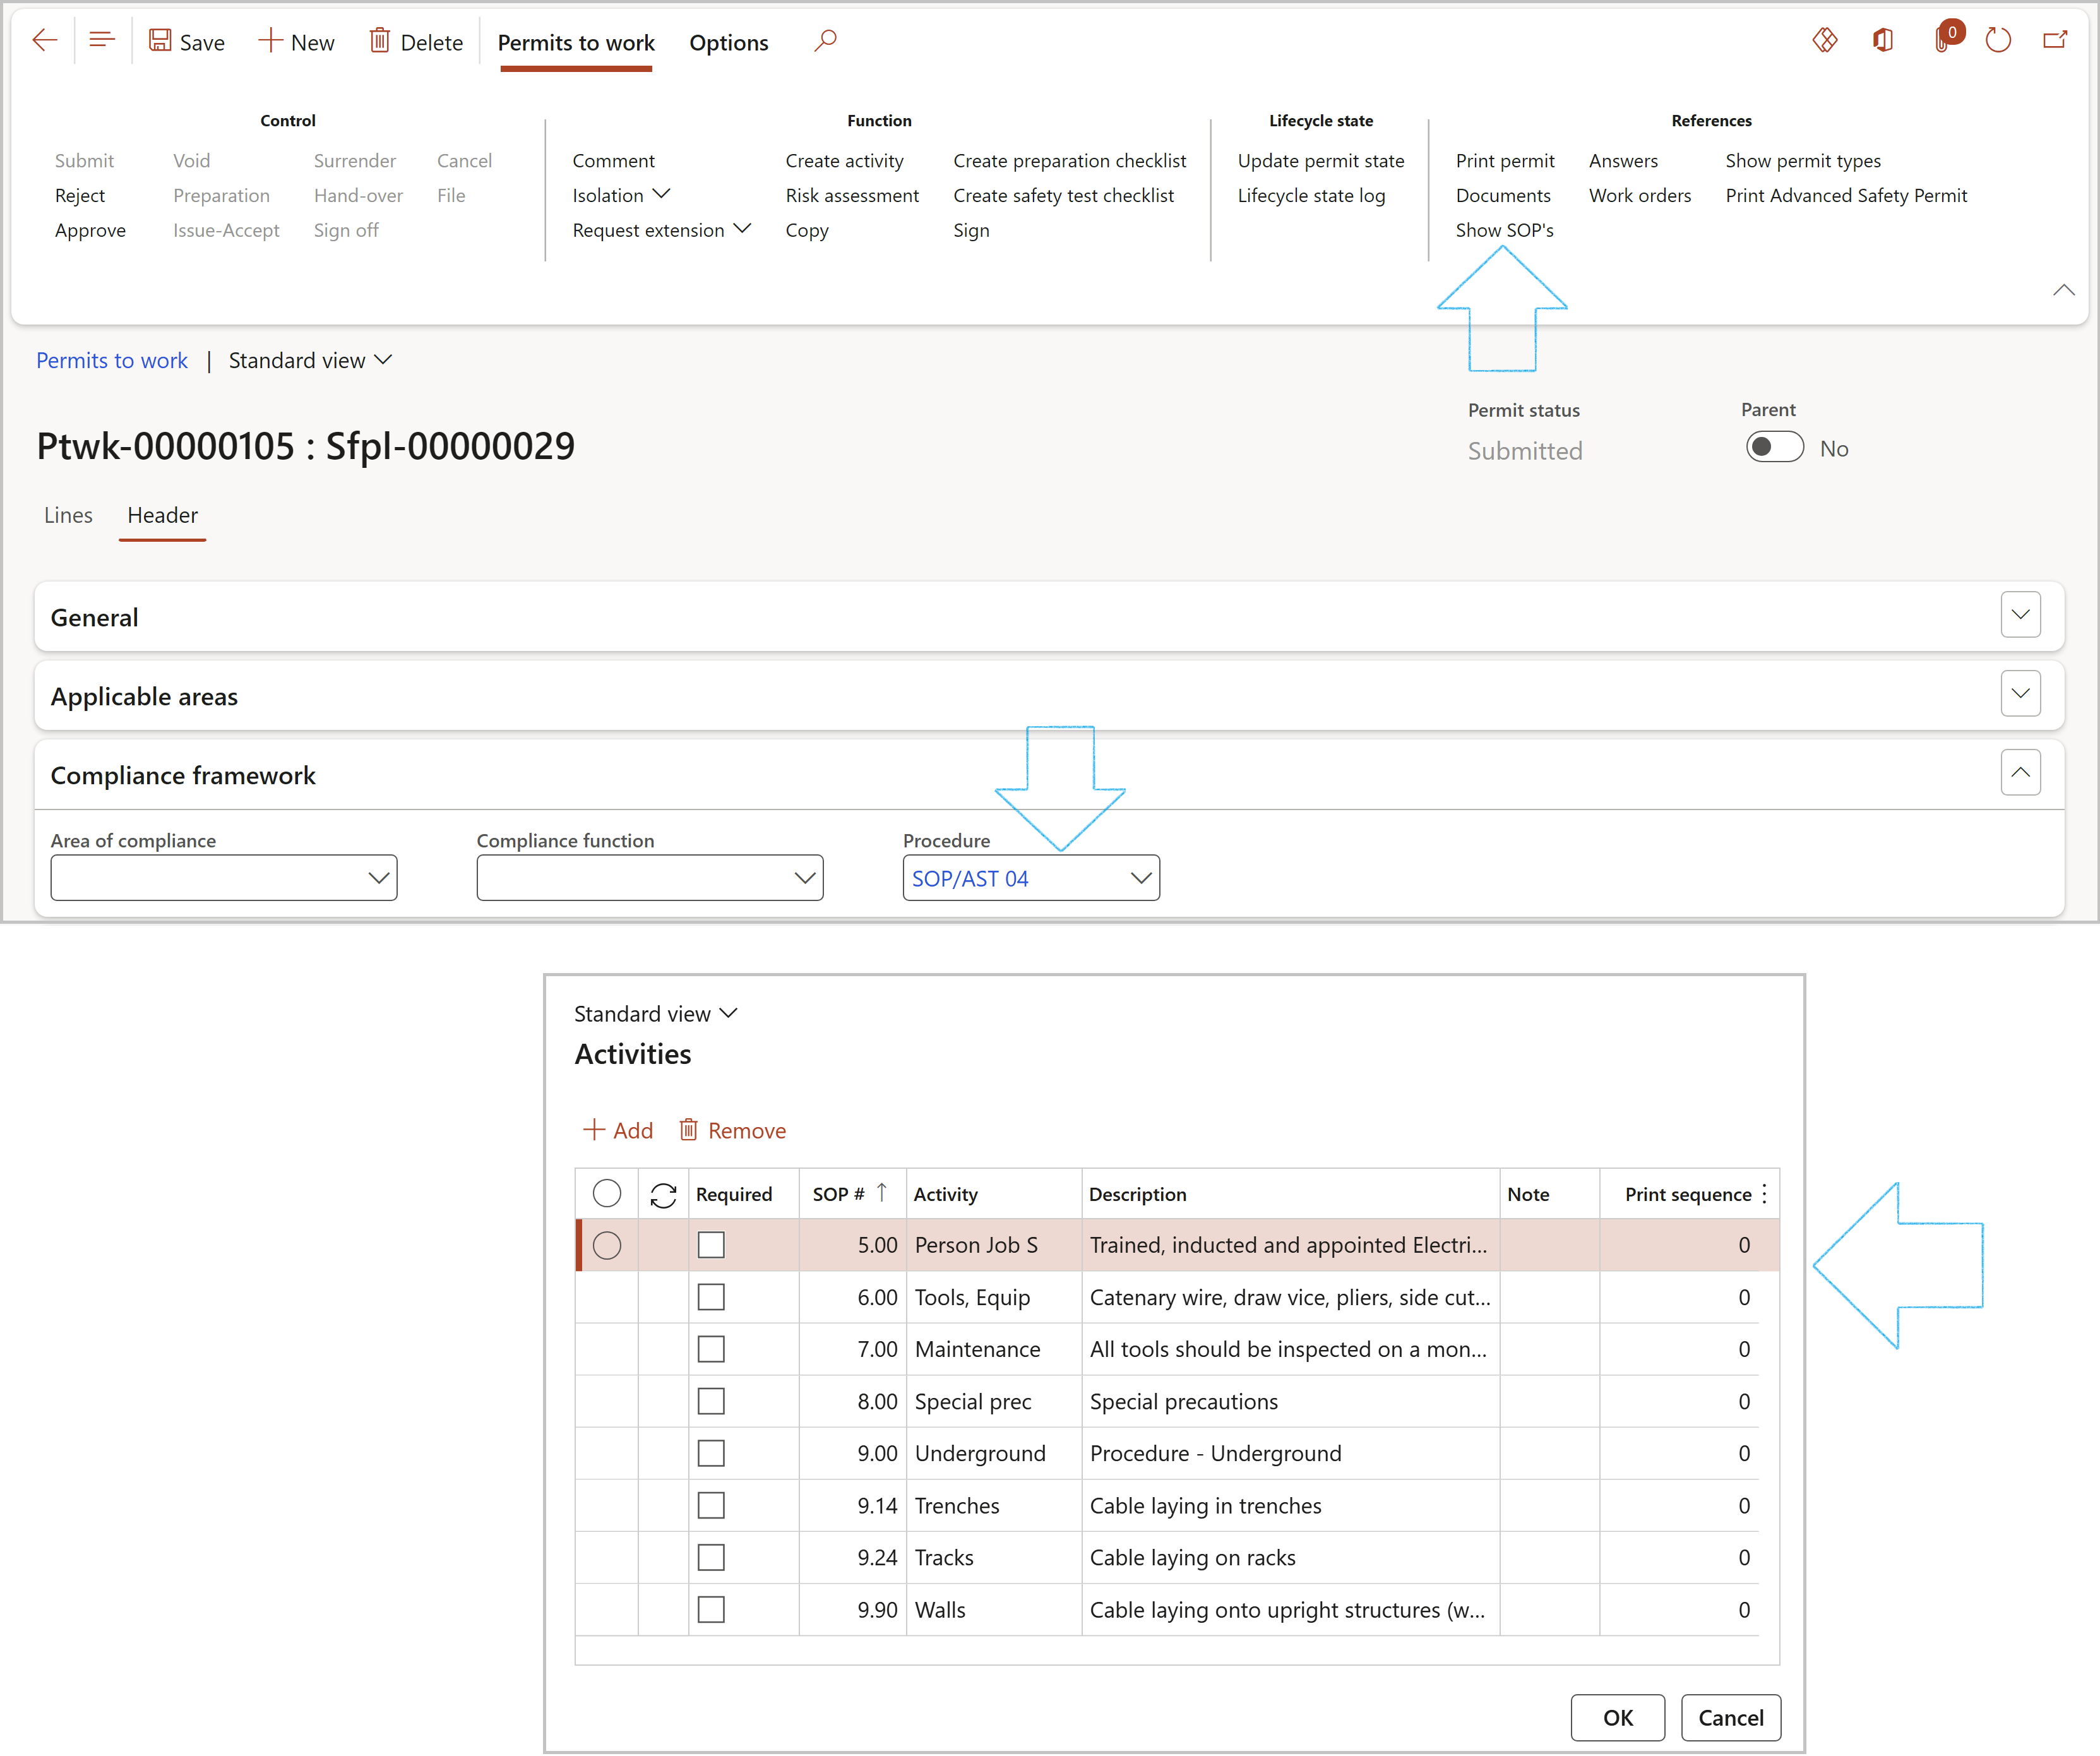Check Required for Walls row
2100x1756 pixels.
click(711, 1610)
